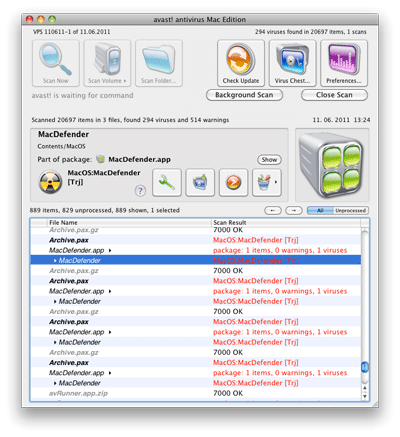Check Update for virus definitions
400x437 pixels.
click(x=241, y=63)
